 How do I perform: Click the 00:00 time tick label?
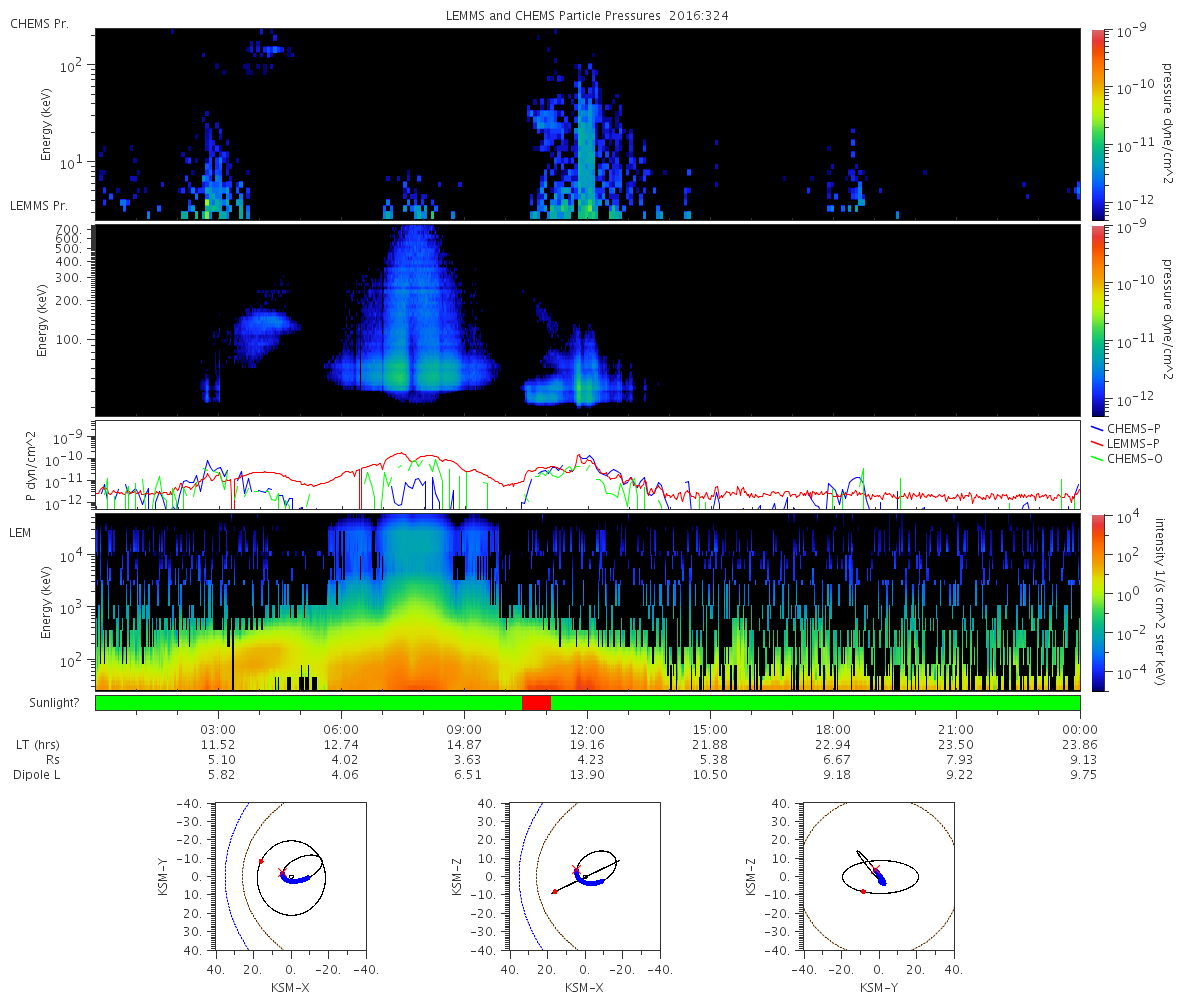coord(1080,730)
